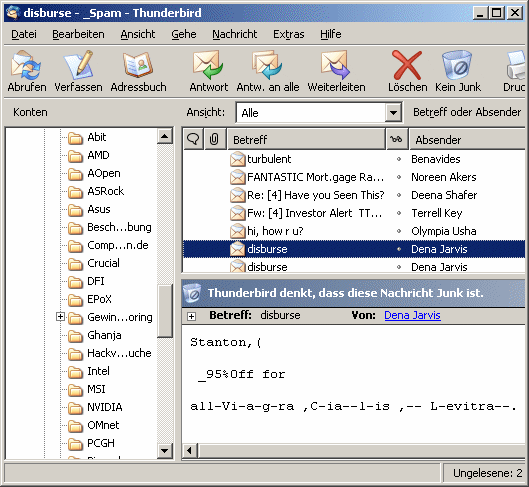Viewport: 529px width, 487px height.
Task: Open the Ansicht menu
Action: [x=138, y=34]
